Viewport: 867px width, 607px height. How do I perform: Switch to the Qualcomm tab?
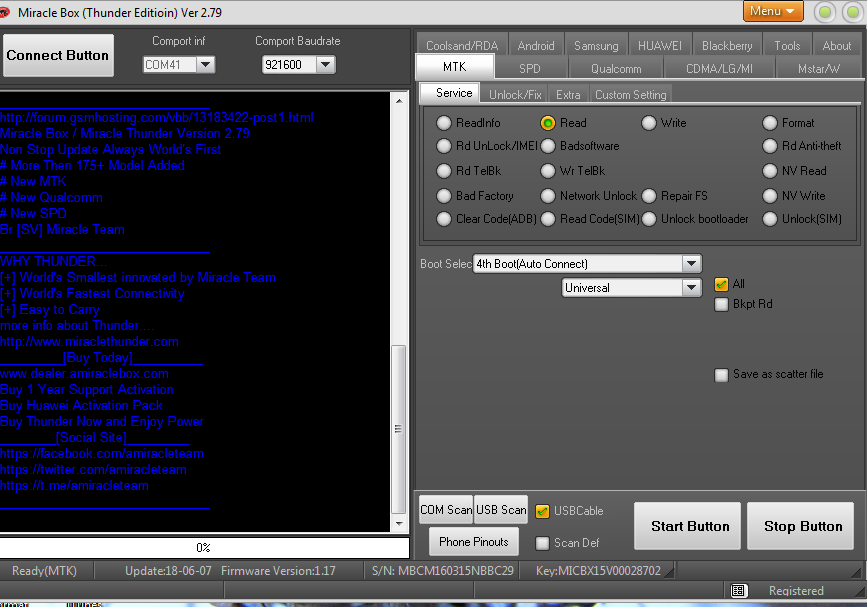616,69
